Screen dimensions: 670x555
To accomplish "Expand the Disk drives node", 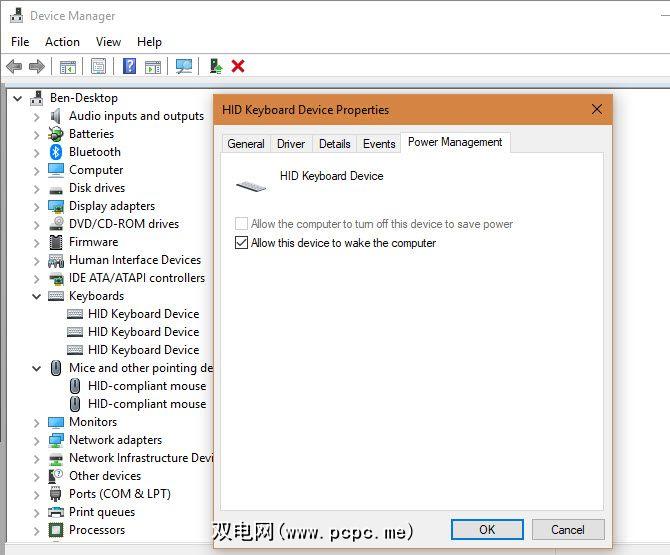I will (37, 188).
